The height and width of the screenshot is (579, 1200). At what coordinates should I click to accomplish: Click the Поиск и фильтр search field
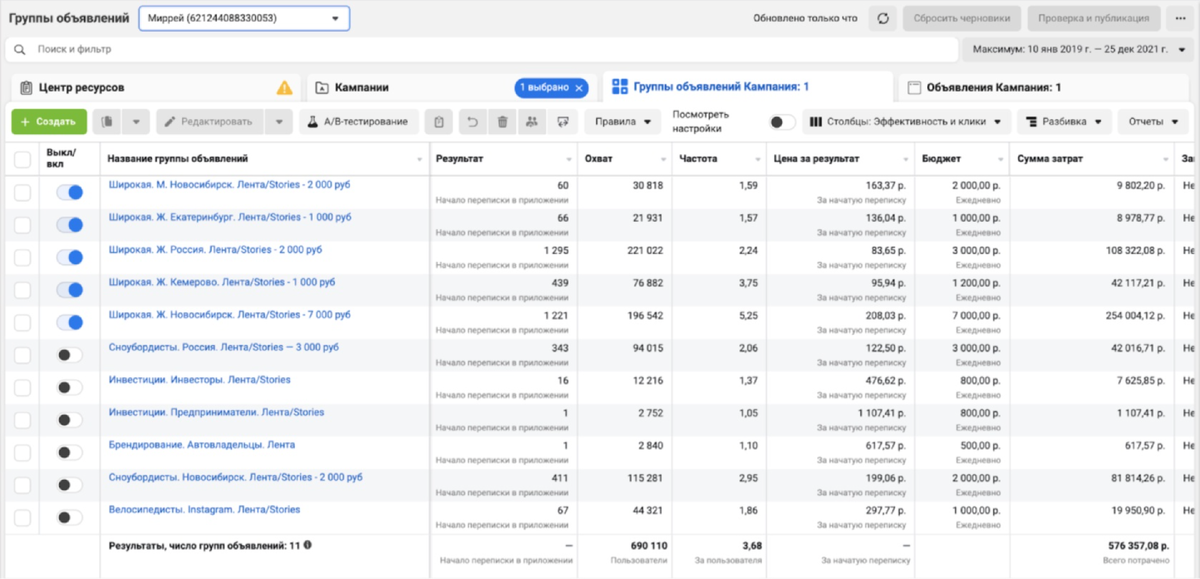click(480, 49)
